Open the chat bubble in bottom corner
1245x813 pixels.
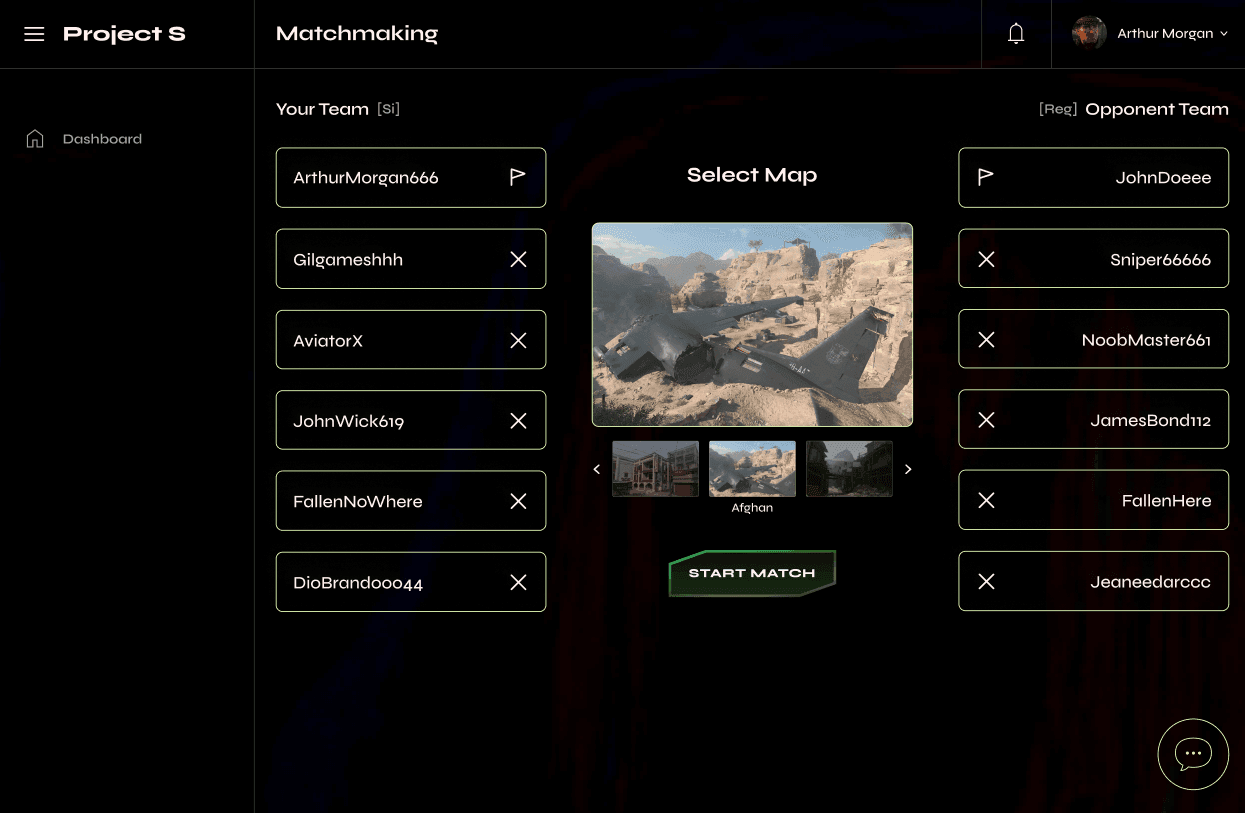click(x=1193, y=754)
